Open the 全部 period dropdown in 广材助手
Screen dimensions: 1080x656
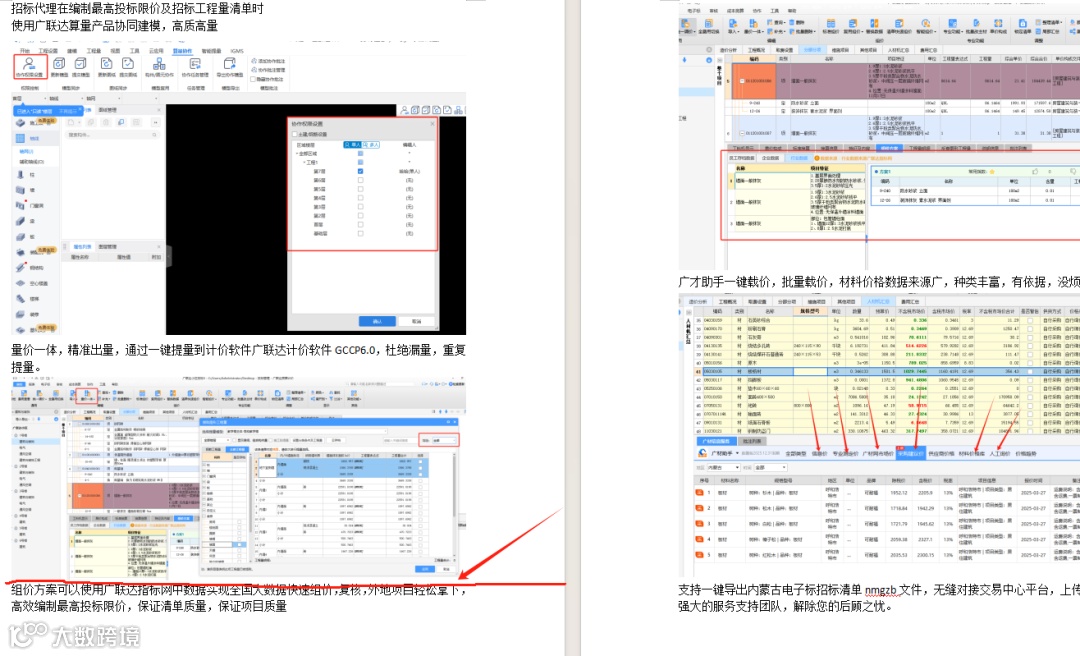point(771,467)
